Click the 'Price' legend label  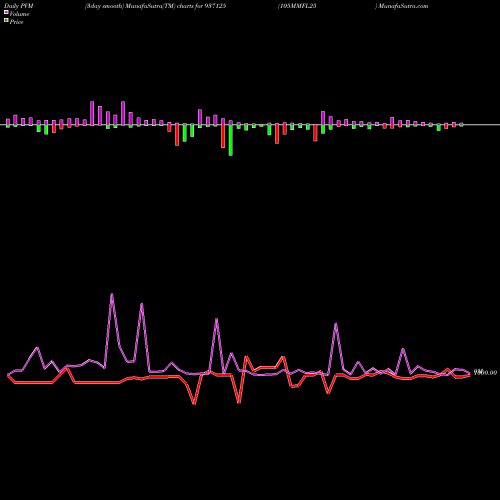tap(16, 22)
